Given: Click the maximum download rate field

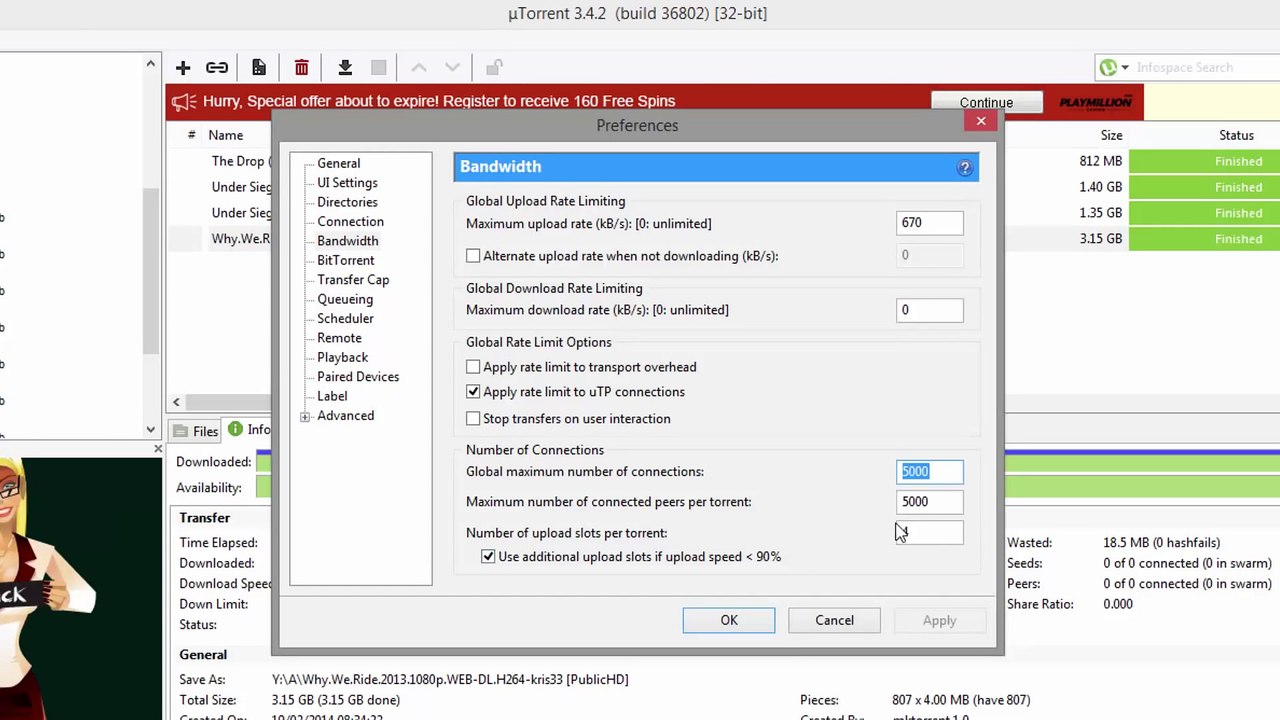Looking at the screenshot, I should click(x=930, y=310).
